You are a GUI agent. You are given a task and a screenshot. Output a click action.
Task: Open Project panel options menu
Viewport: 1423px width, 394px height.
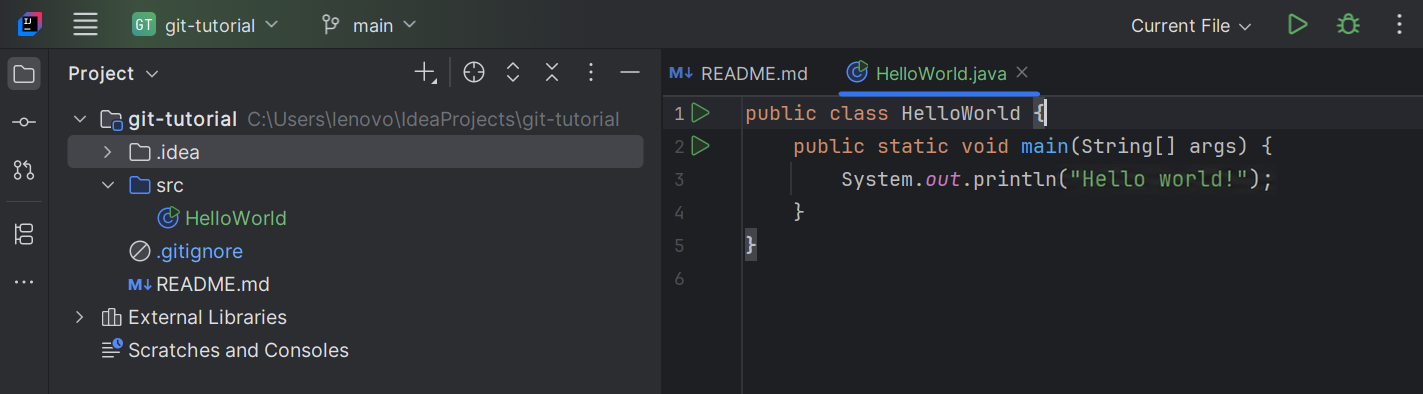[x=591, y=72]
